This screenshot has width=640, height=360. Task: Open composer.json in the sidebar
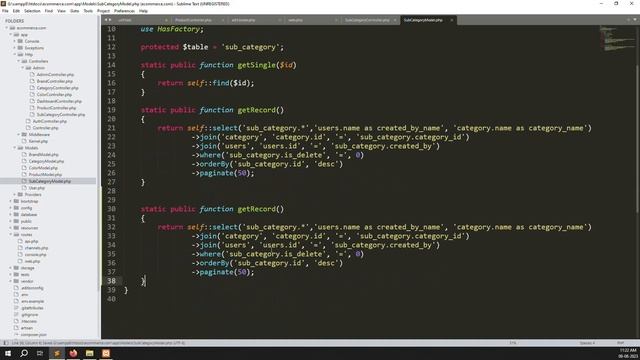click(33, 335)
